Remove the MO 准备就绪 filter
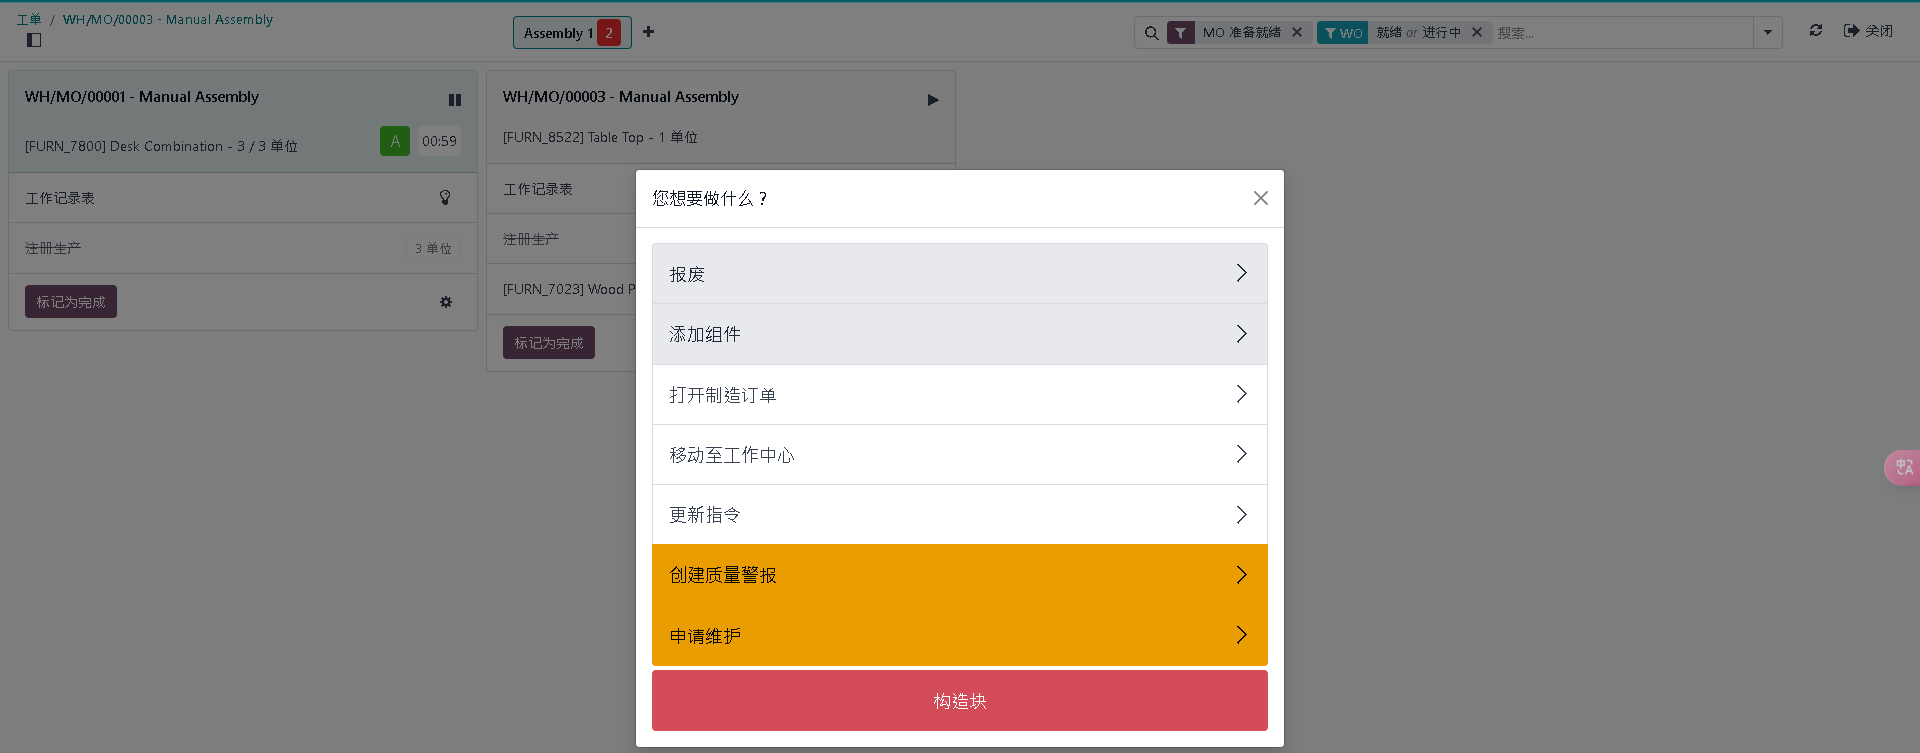The image size is (1920, 753). pos(1297,32)
